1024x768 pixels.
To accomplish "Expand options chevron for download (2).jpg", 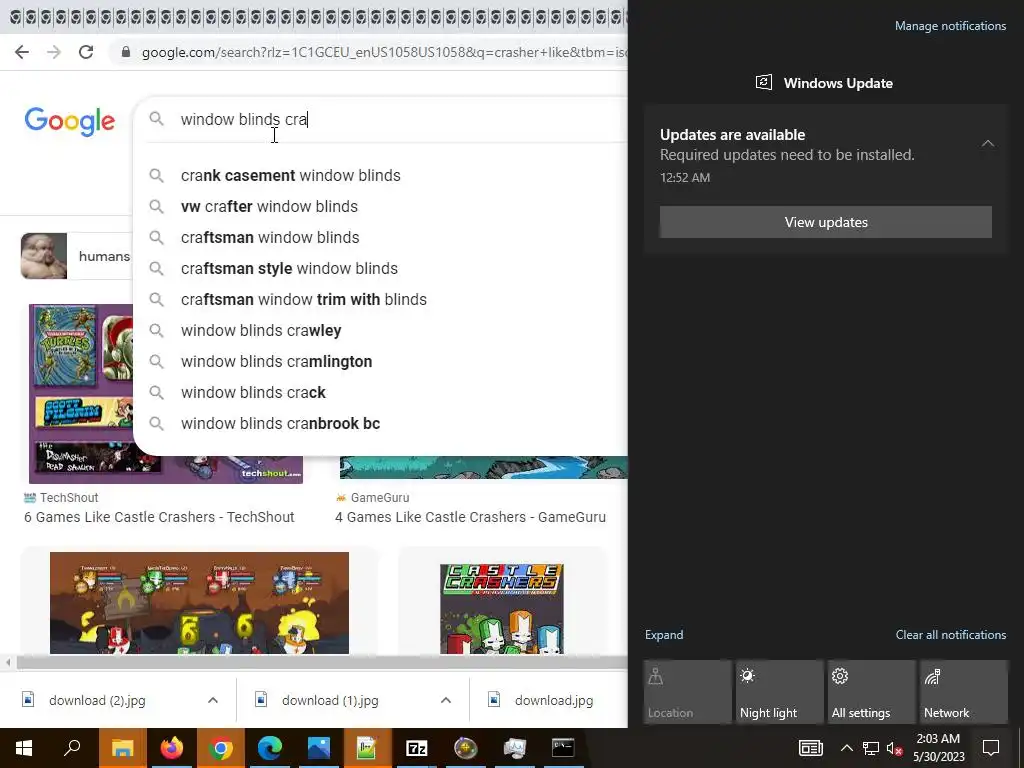I will pos(213,700).
